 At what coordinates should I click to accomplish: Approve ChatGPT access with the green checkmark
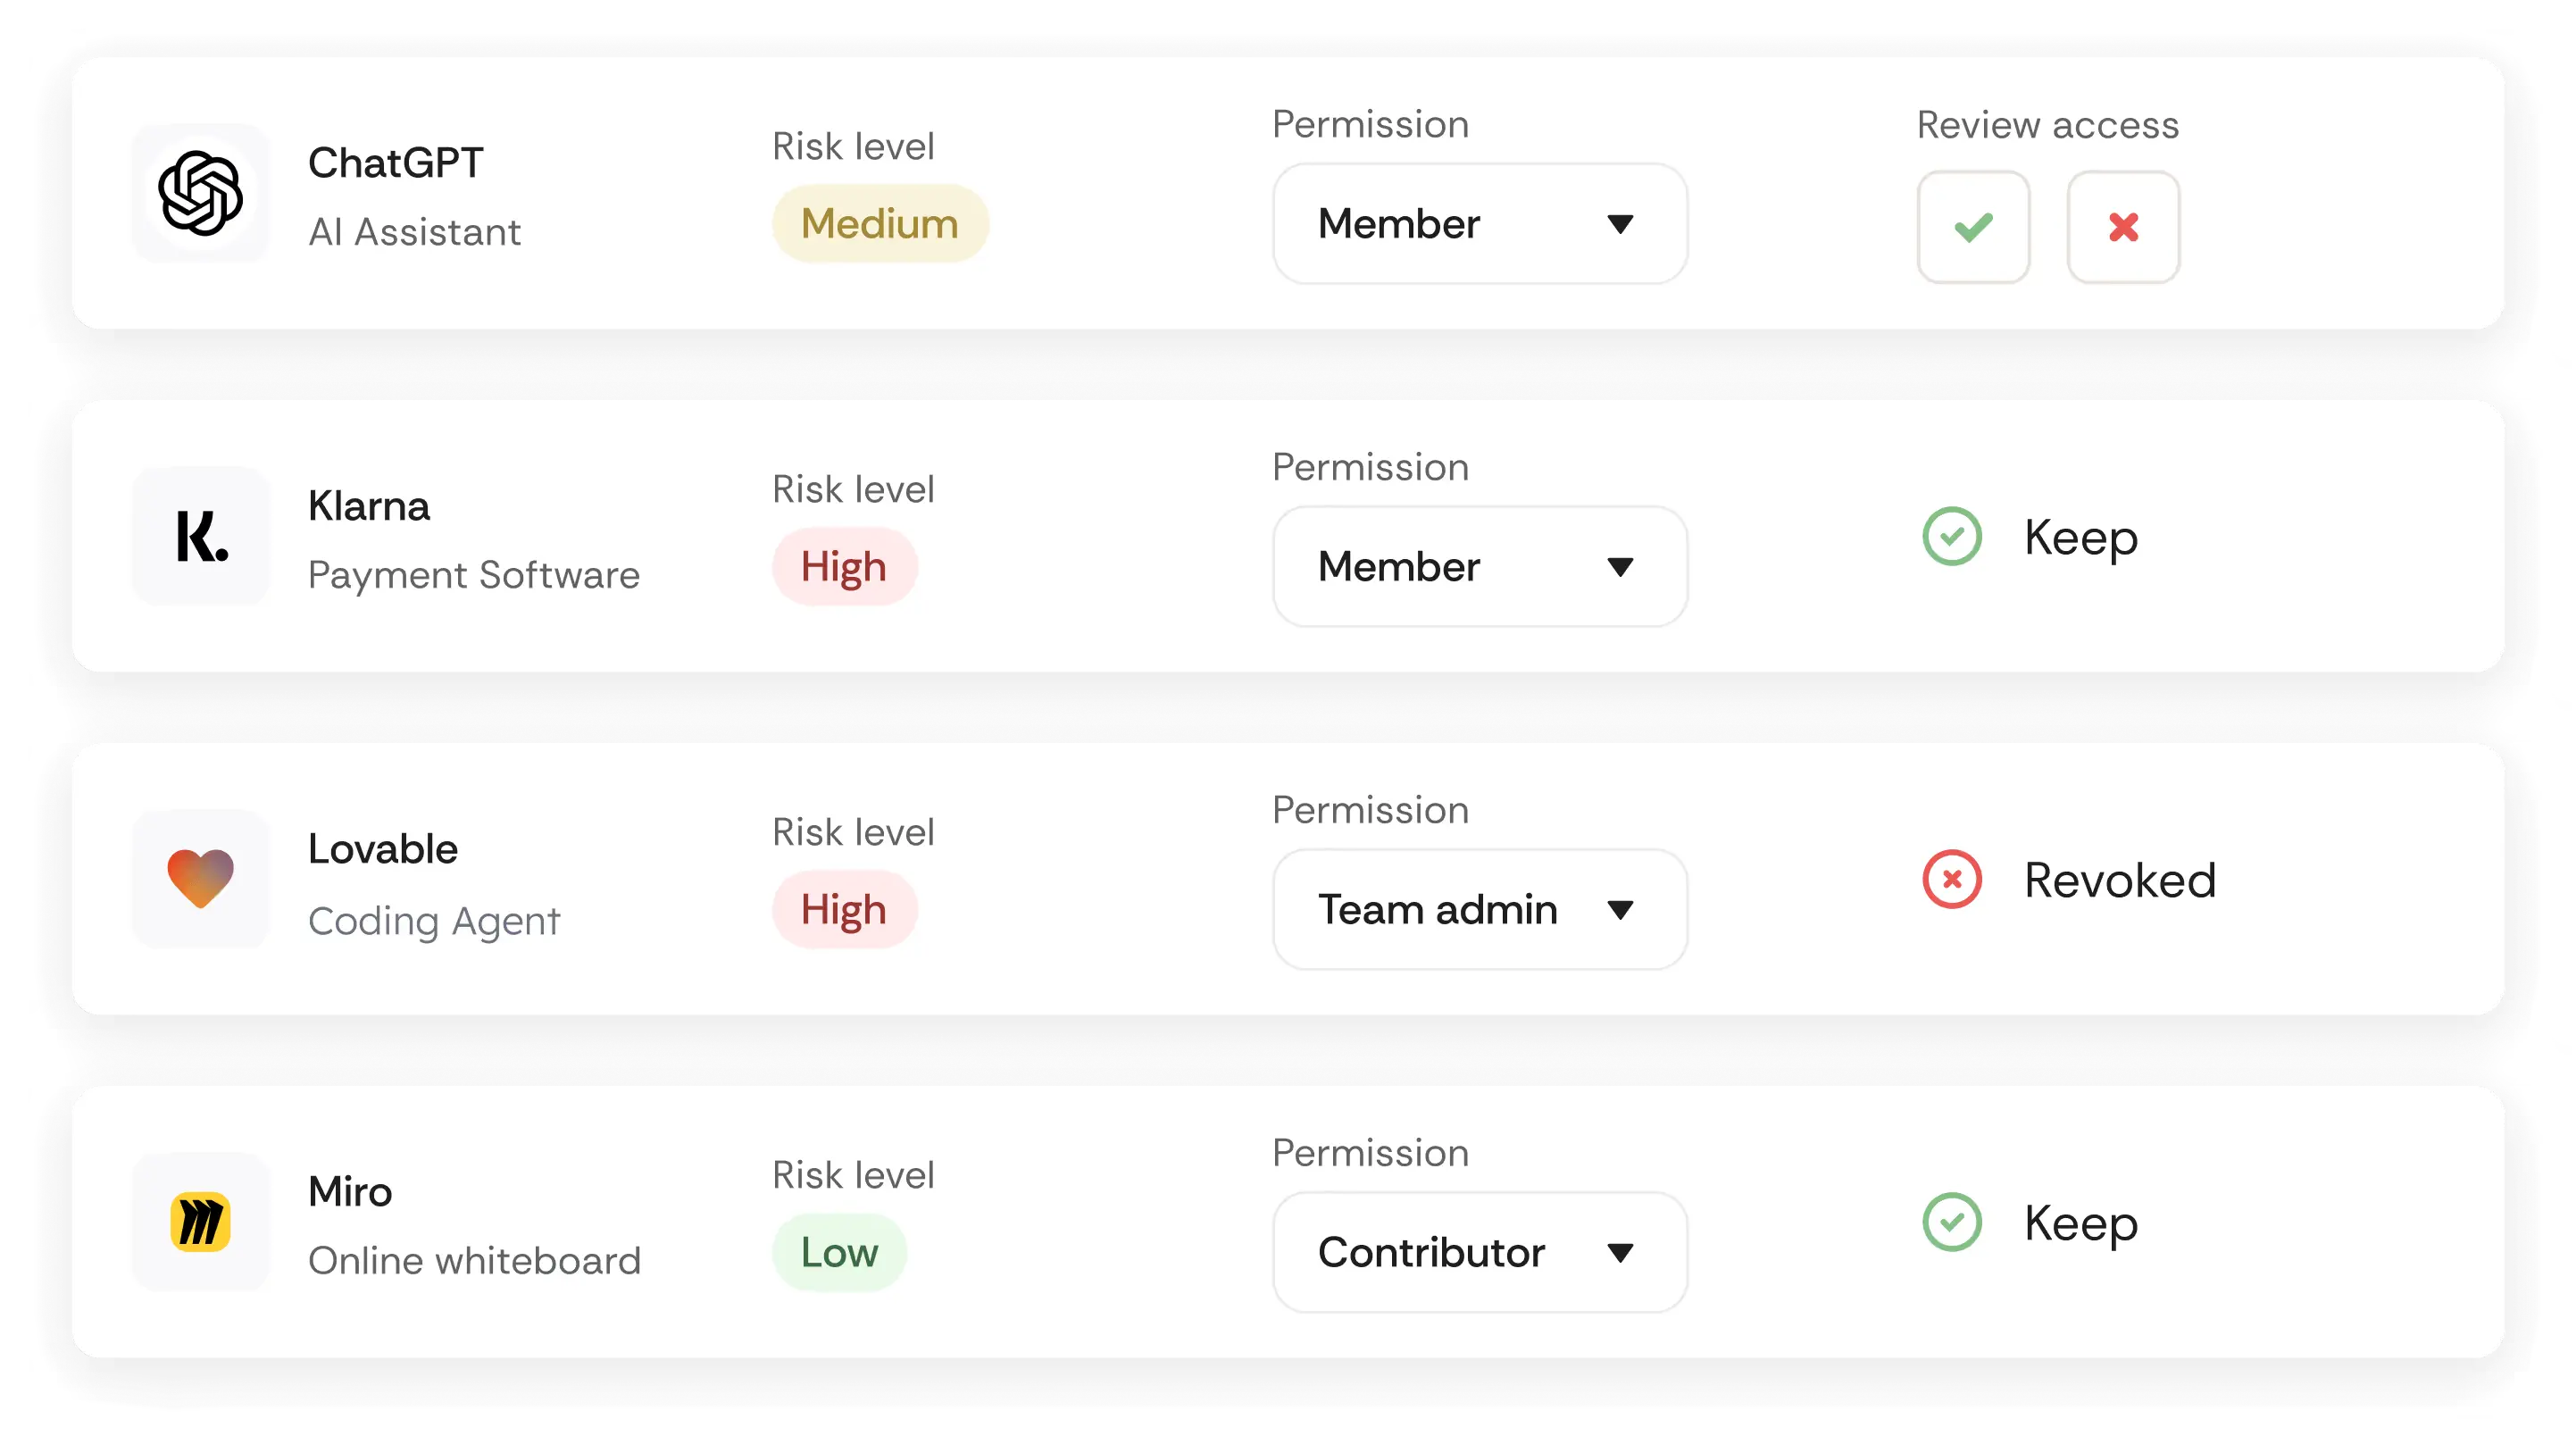coord(1972,227)
